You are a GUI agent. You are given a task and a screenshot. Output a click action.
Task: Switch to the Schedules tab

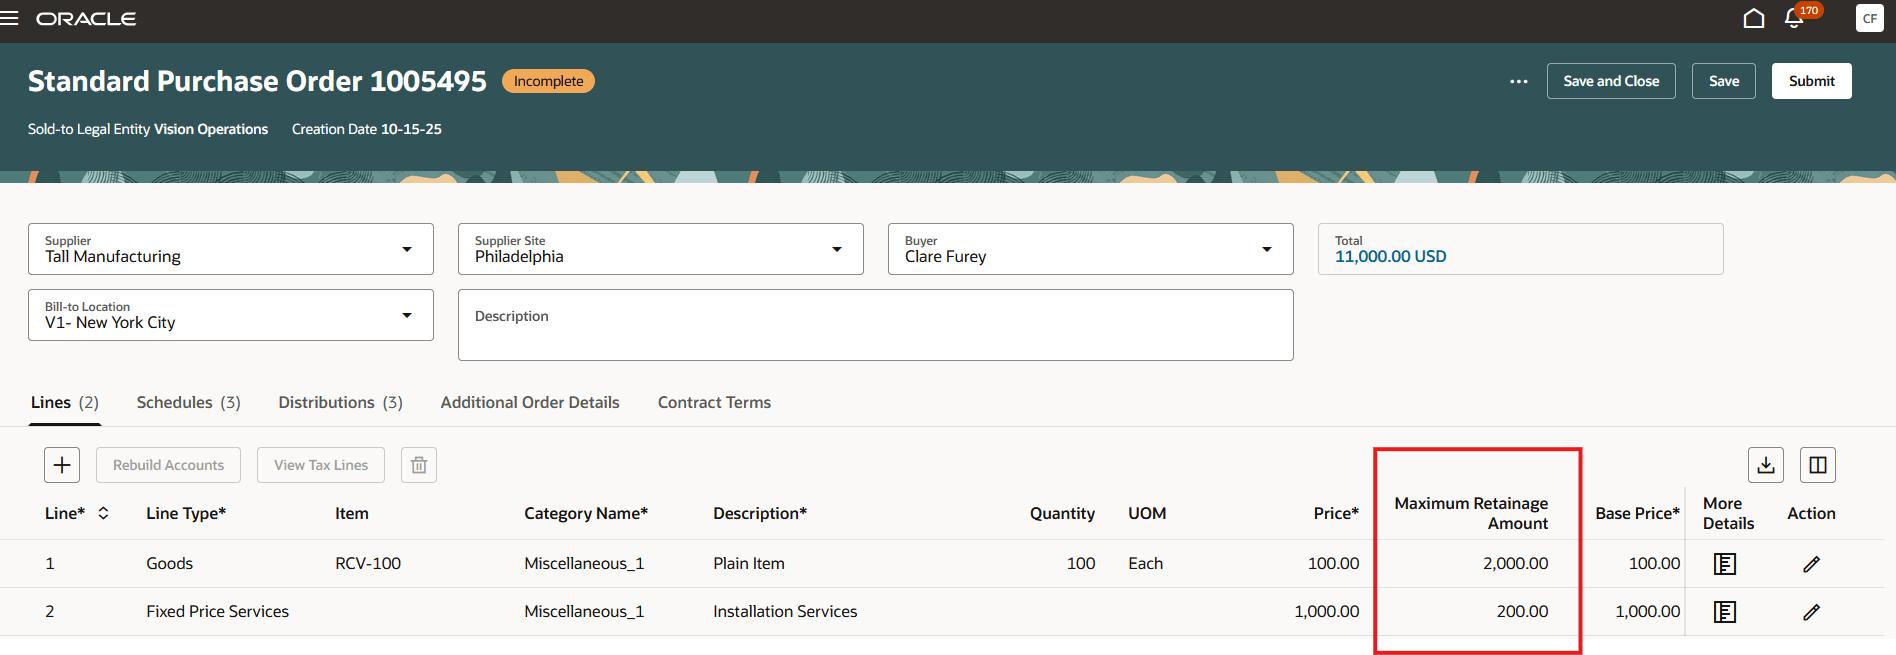point(188,402)
